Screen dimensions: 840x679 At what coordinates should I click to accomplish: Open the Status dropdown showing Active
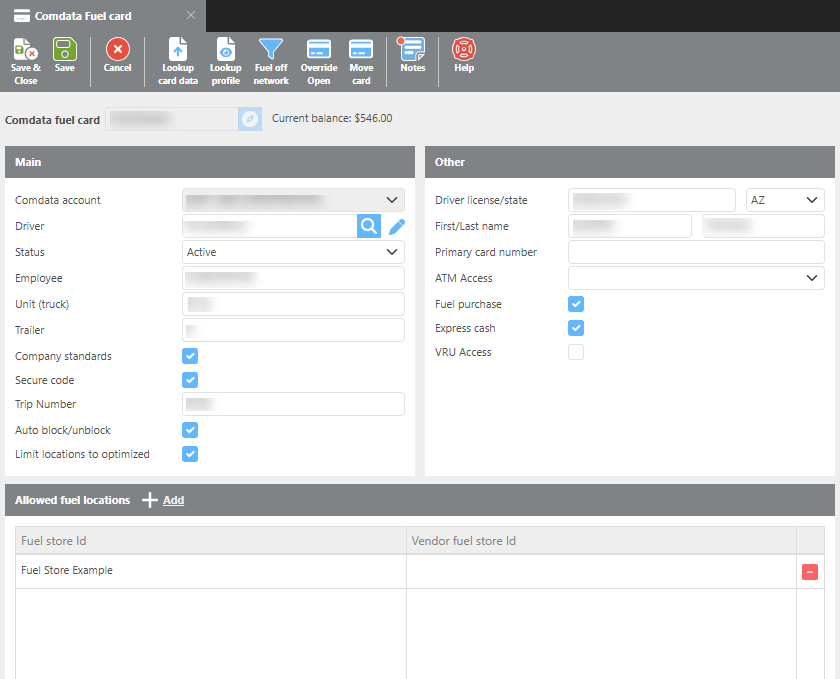tap(293, 252)
